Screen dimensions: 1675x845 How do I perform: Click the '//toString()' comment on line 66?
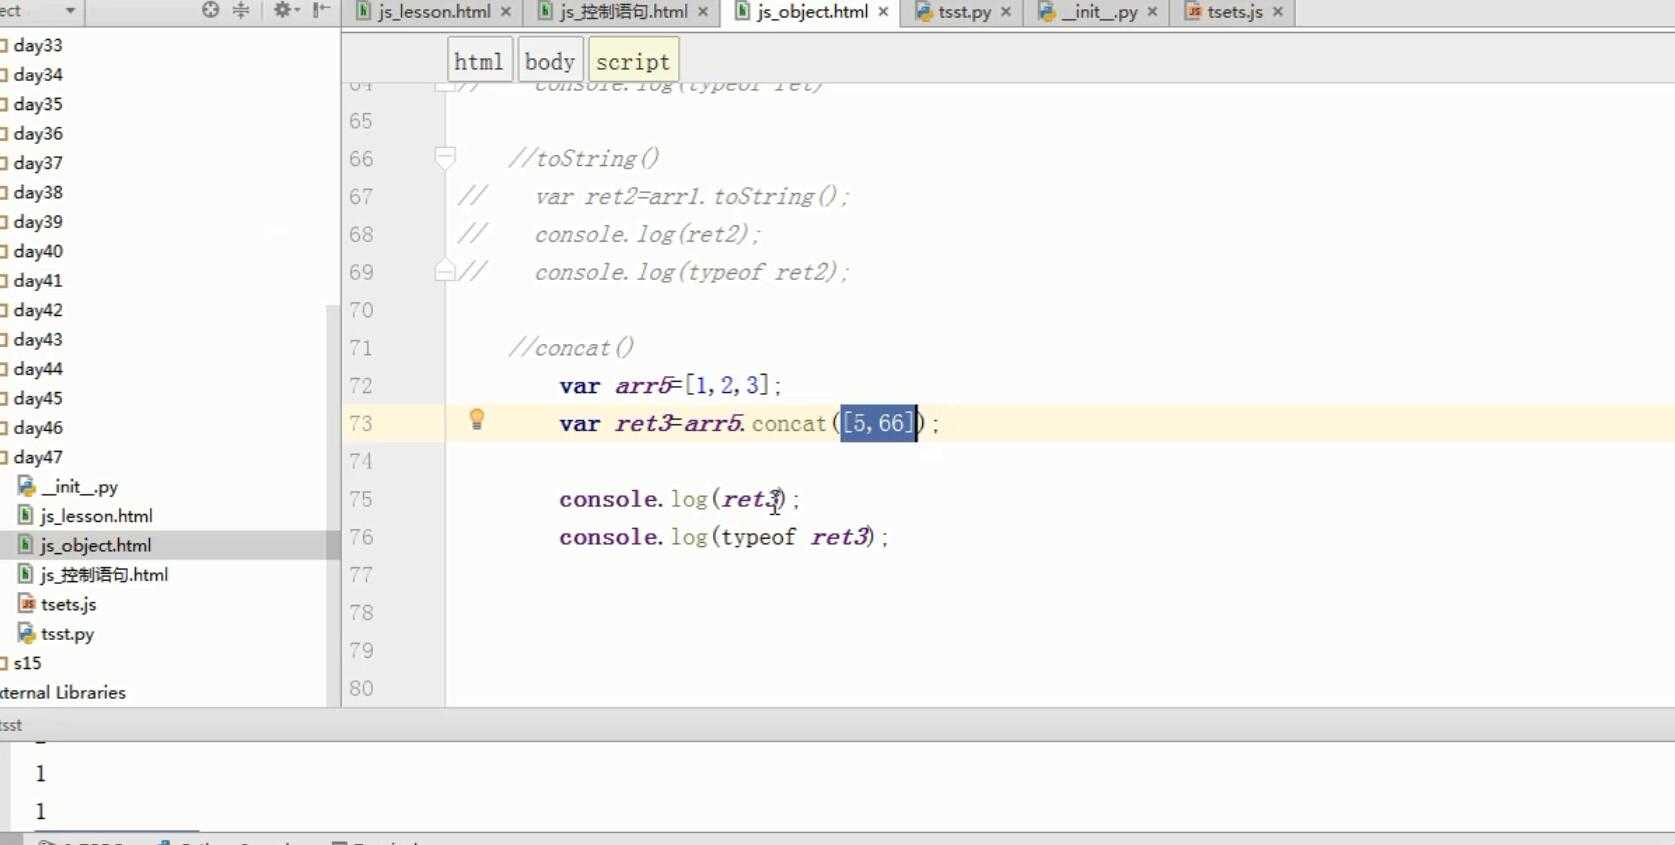[x=583, y=158]
